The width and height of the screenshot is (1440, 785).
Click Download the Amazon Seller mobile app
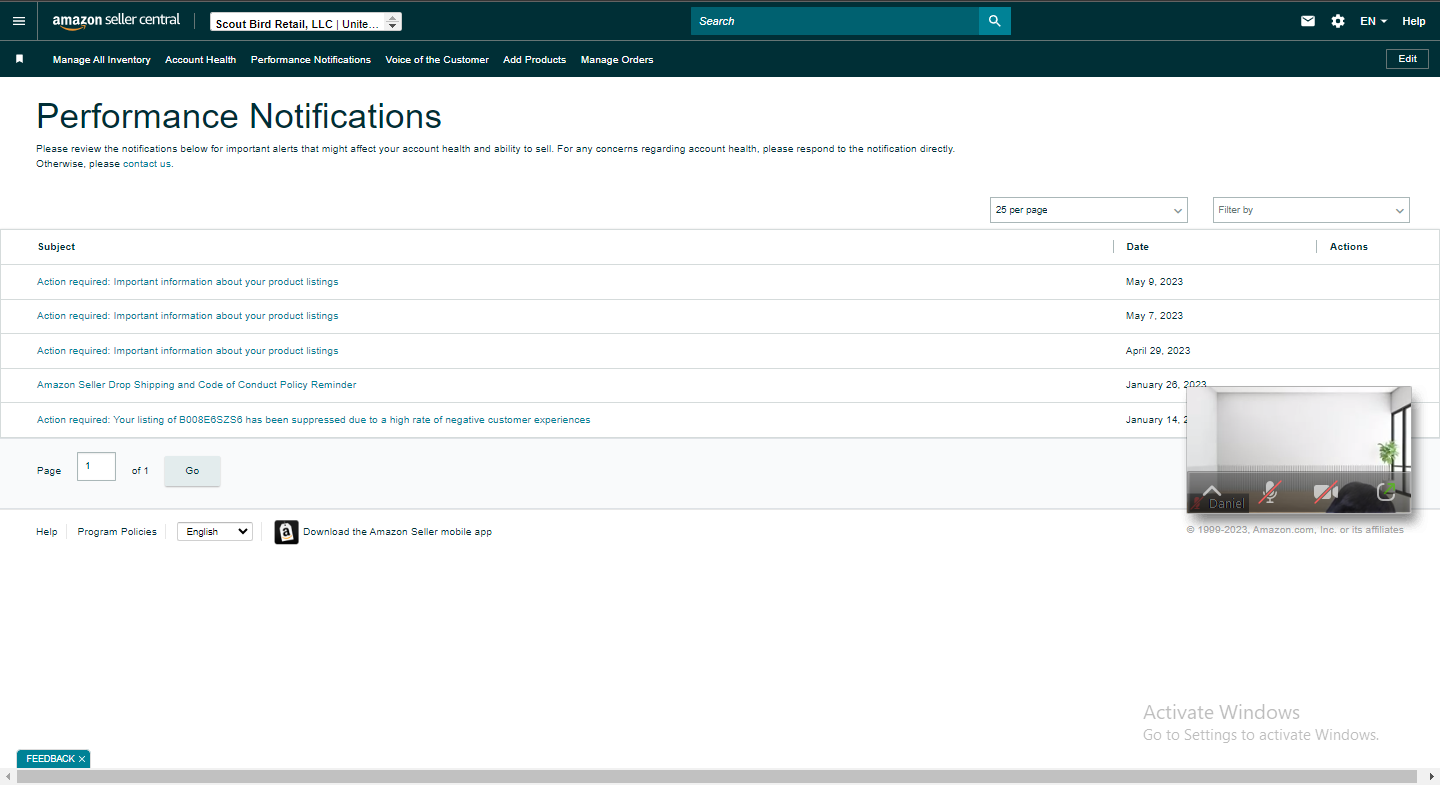[398, 532]
